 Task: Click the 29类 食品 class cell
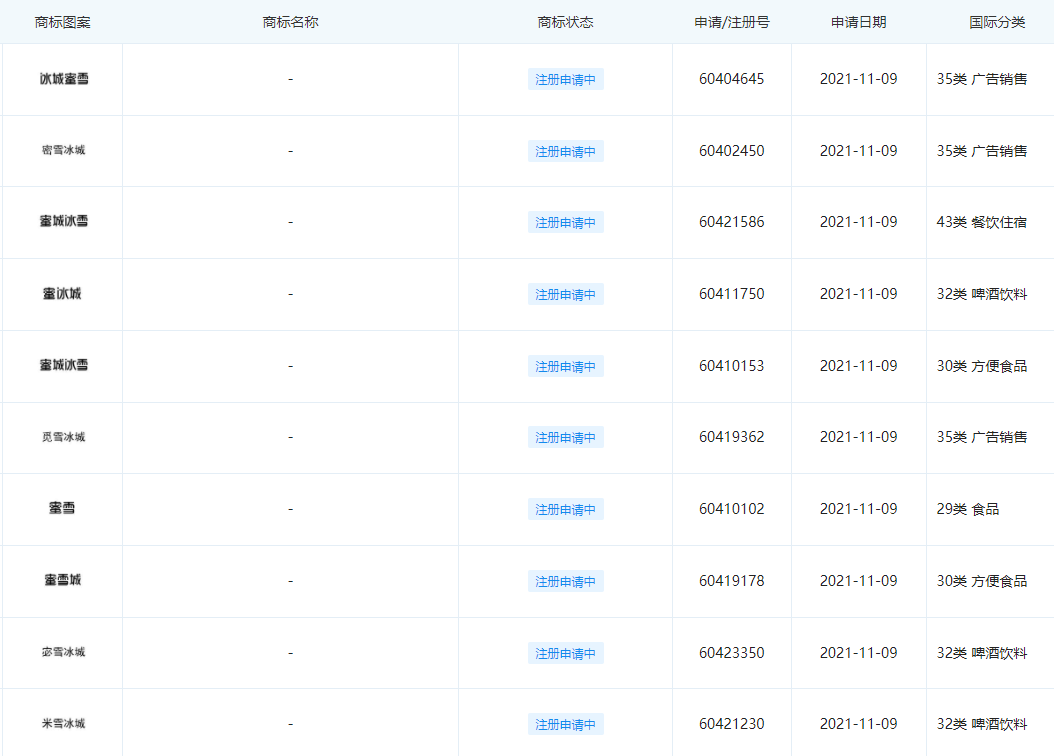tap(967, 509)
